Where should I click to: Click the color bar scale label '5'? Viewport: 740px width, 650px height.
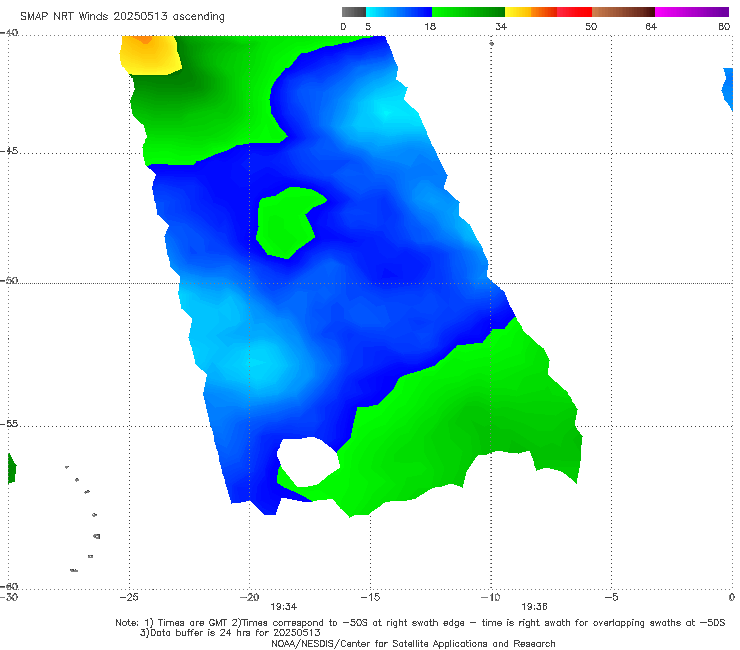(x=368, y=26)
